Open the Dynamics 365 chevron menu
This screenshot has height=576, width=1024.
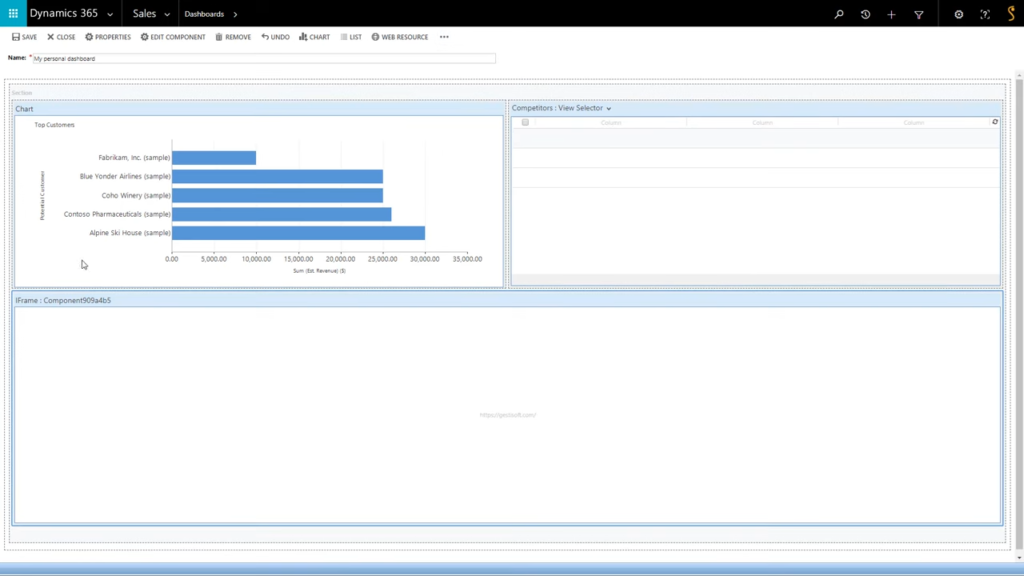point(110,14)
